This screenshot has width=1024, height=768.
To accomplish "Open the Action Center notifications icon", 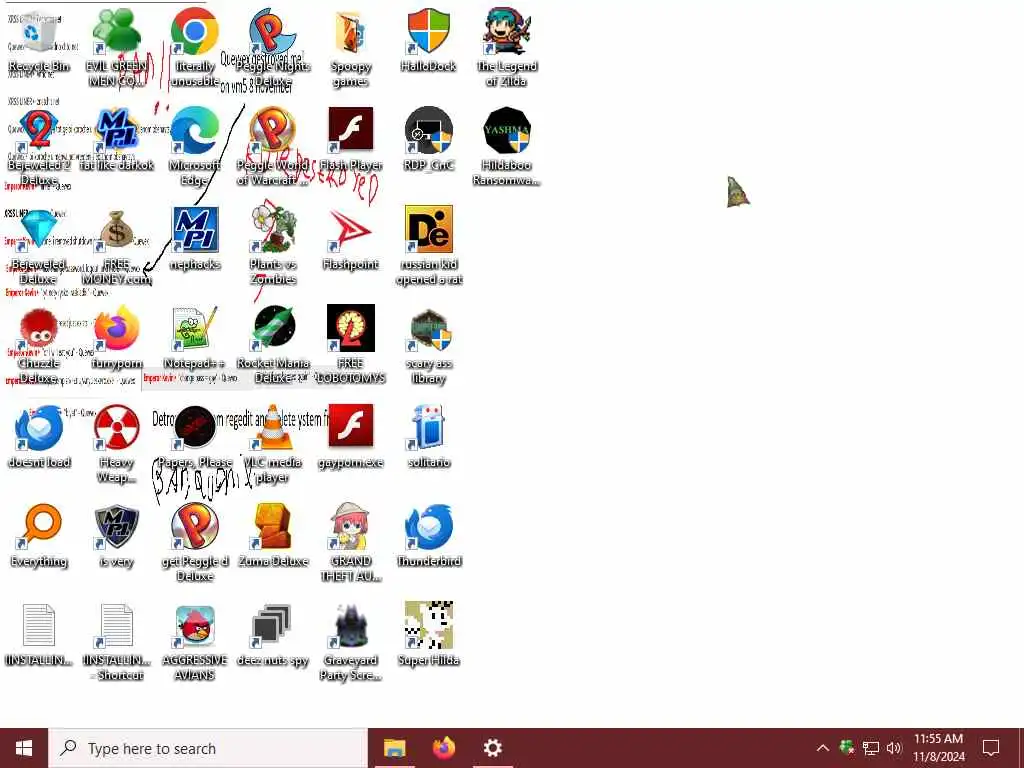I will coord(991,748).
